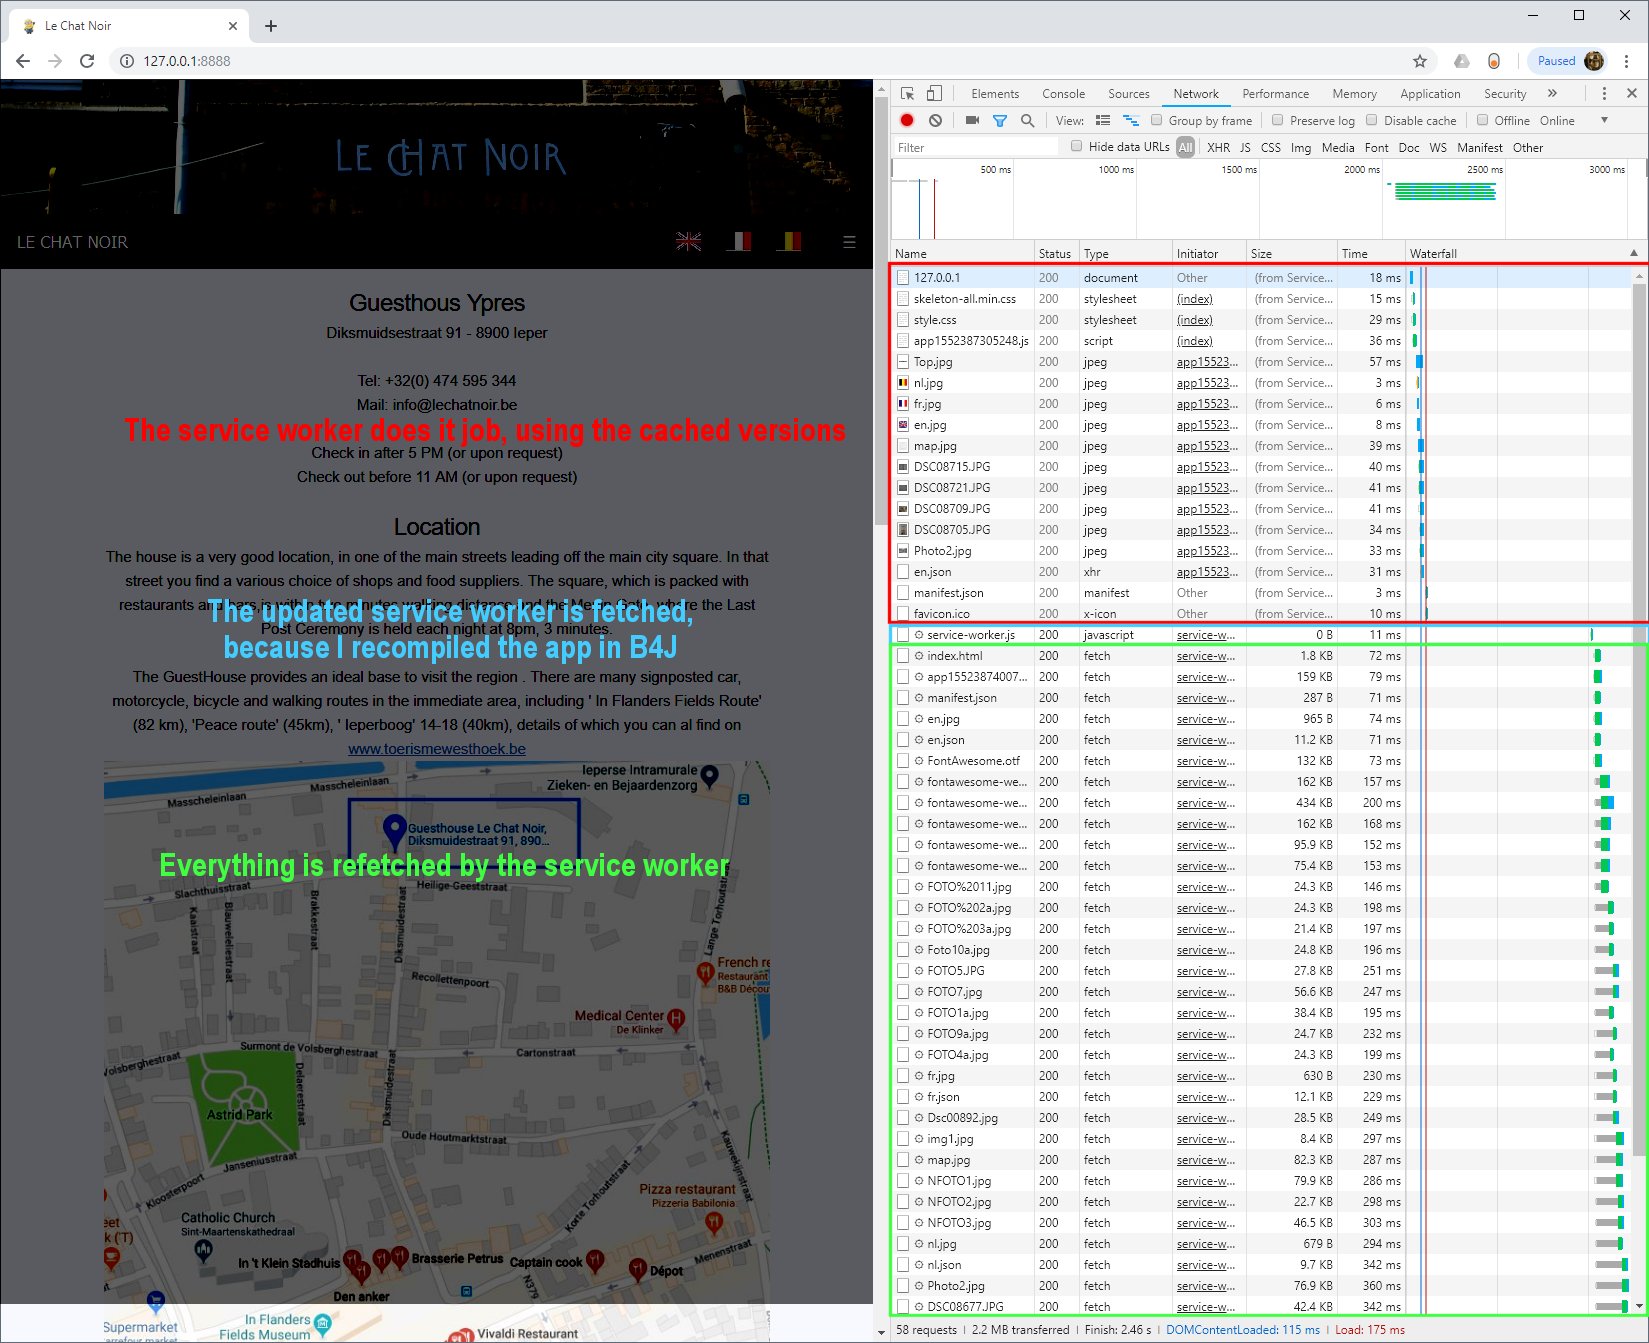The image size is (1649, 1343).
Task: Toggle the overview waterfall view icon
Action: [x=1131, y=120]
